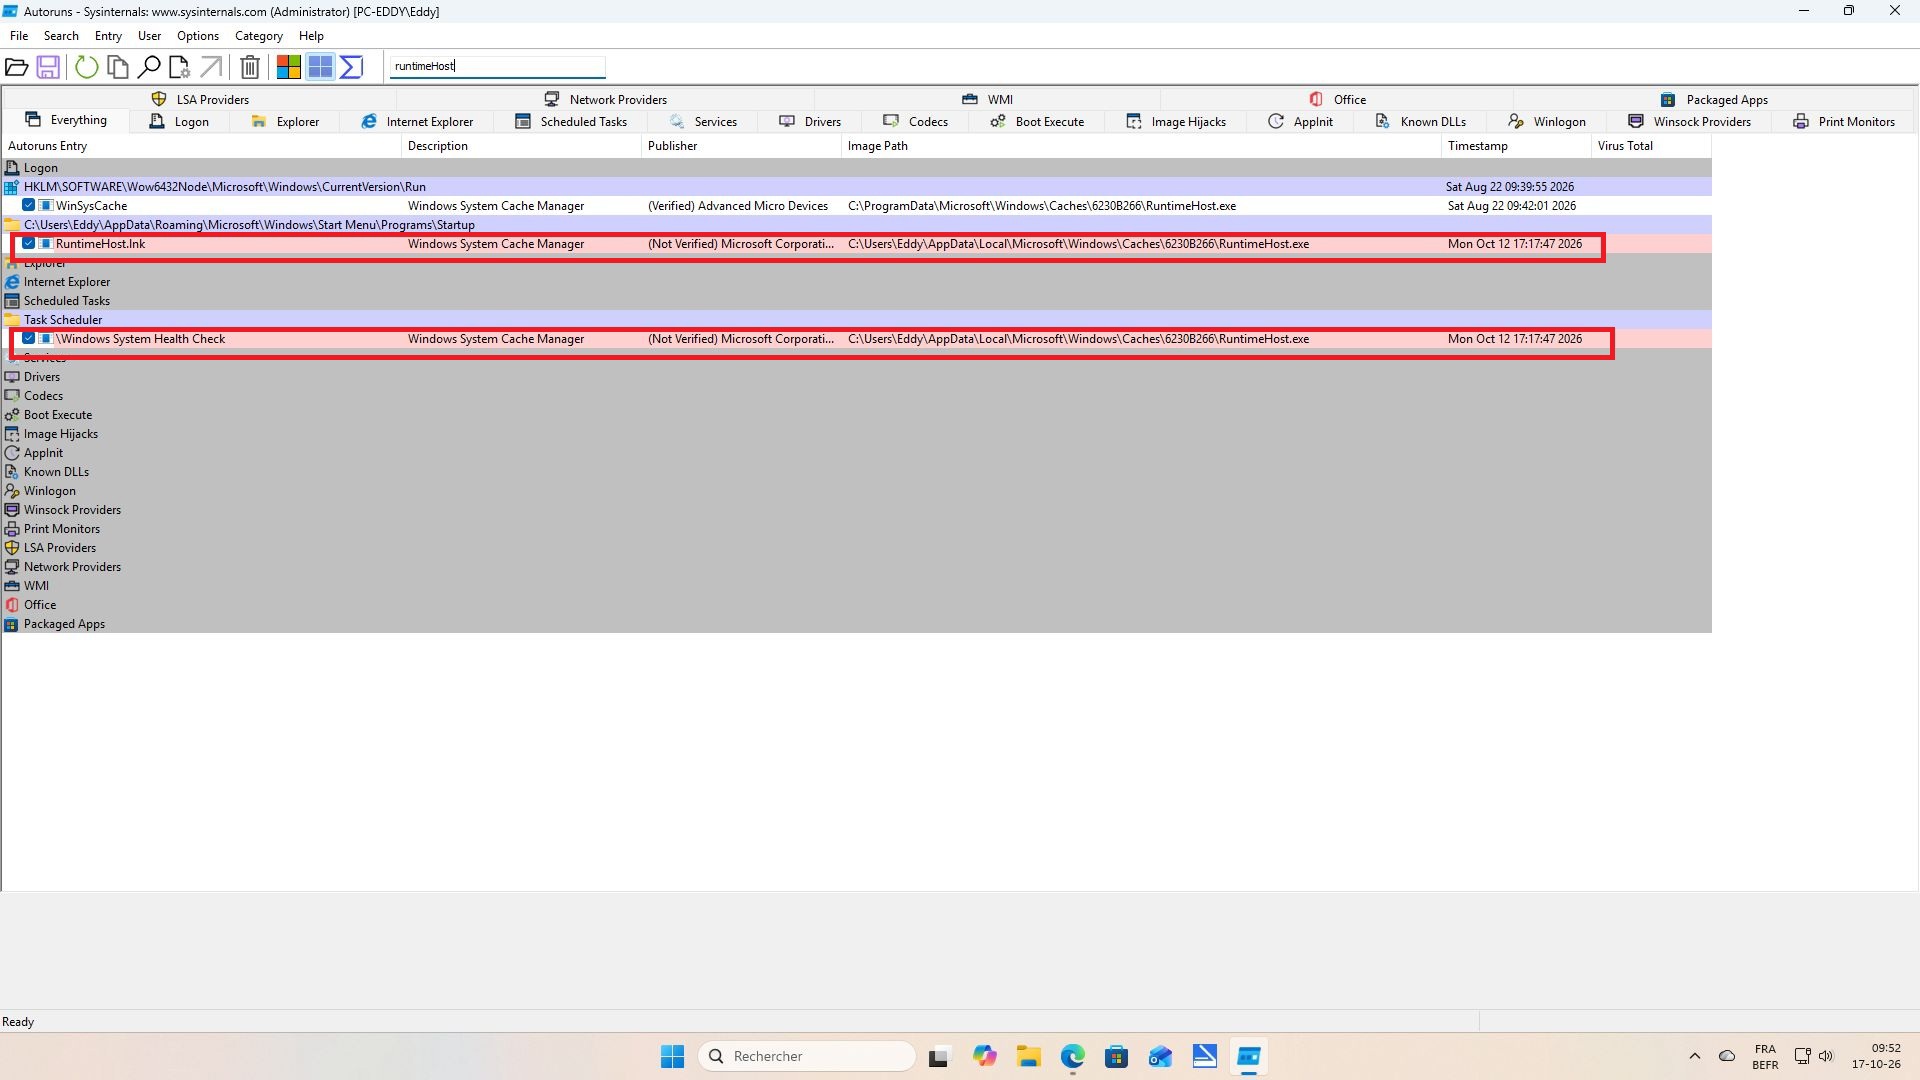The image size is (1920, 1080).
Task: Open the Edge browser from the taskbar
Action: [x=1073, y=1056]
